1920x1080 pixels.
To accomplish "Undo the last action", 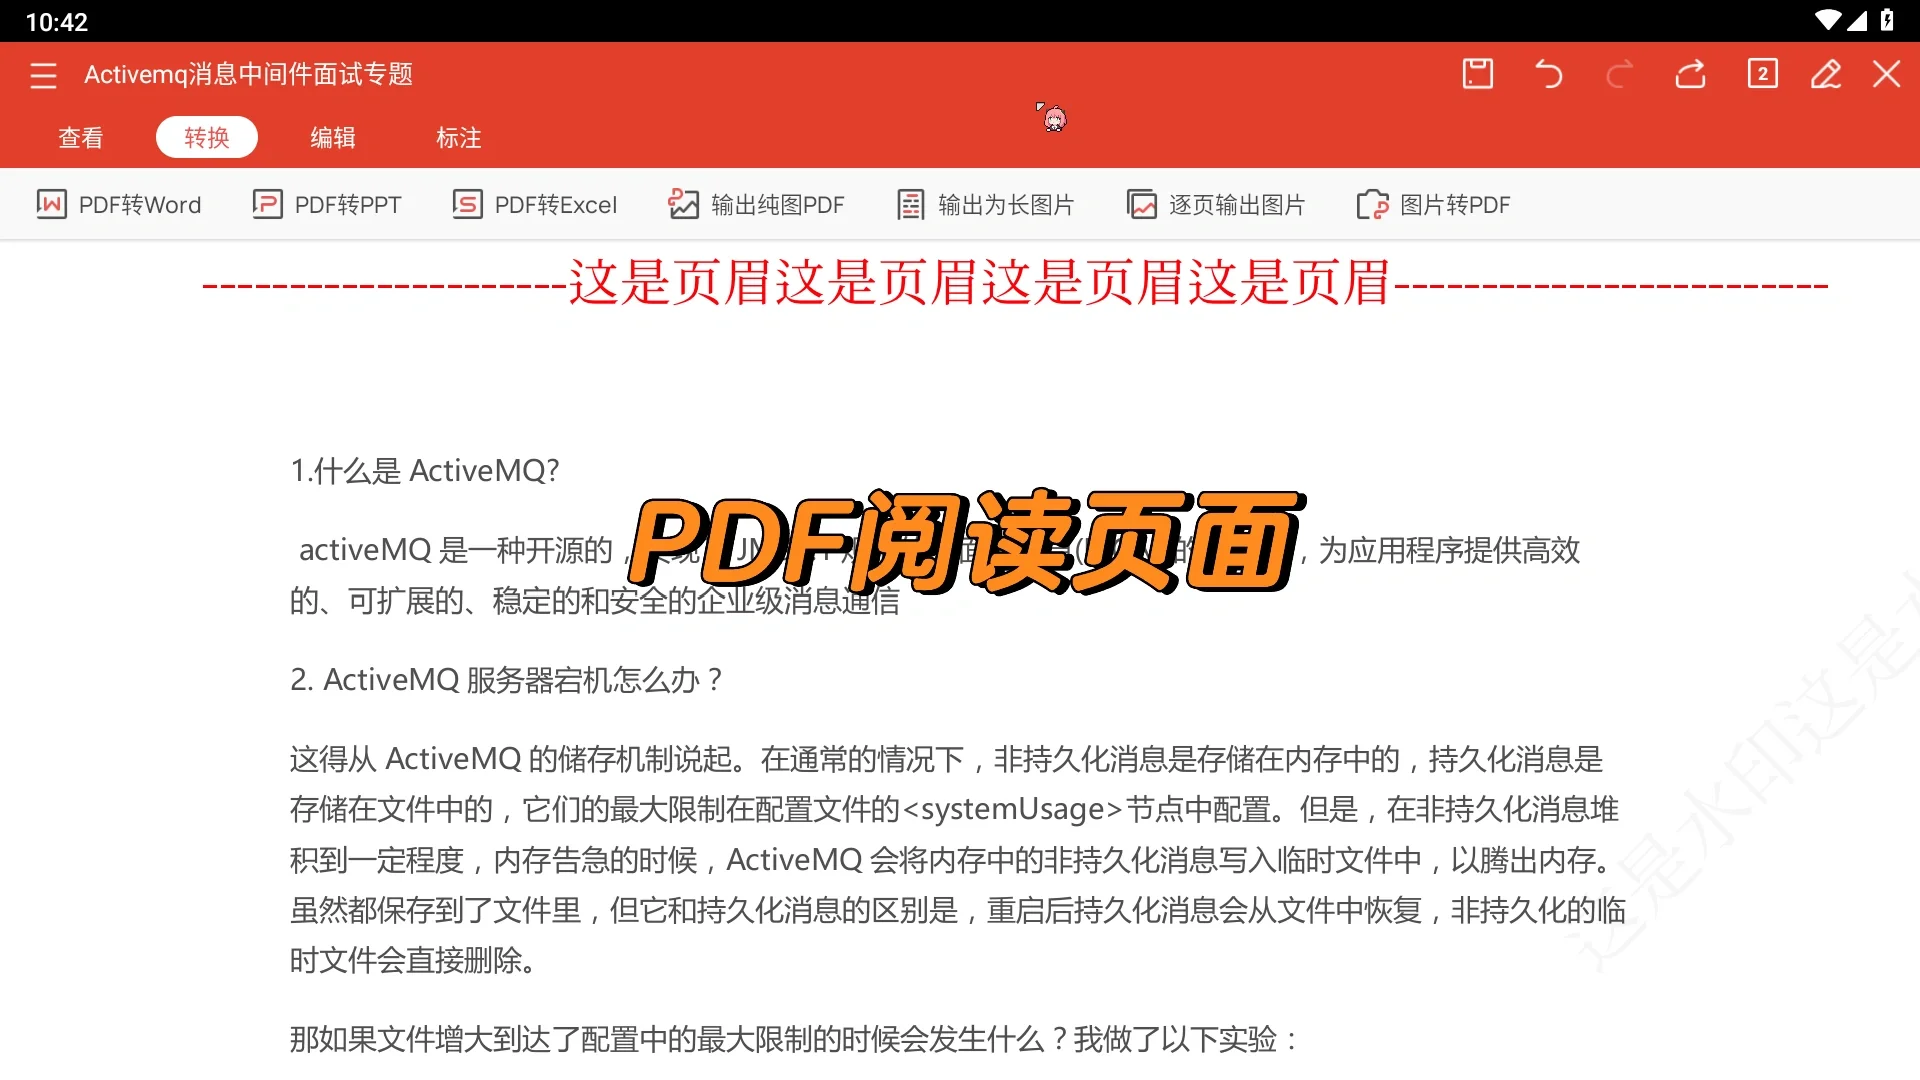I will pos(1548,74).
